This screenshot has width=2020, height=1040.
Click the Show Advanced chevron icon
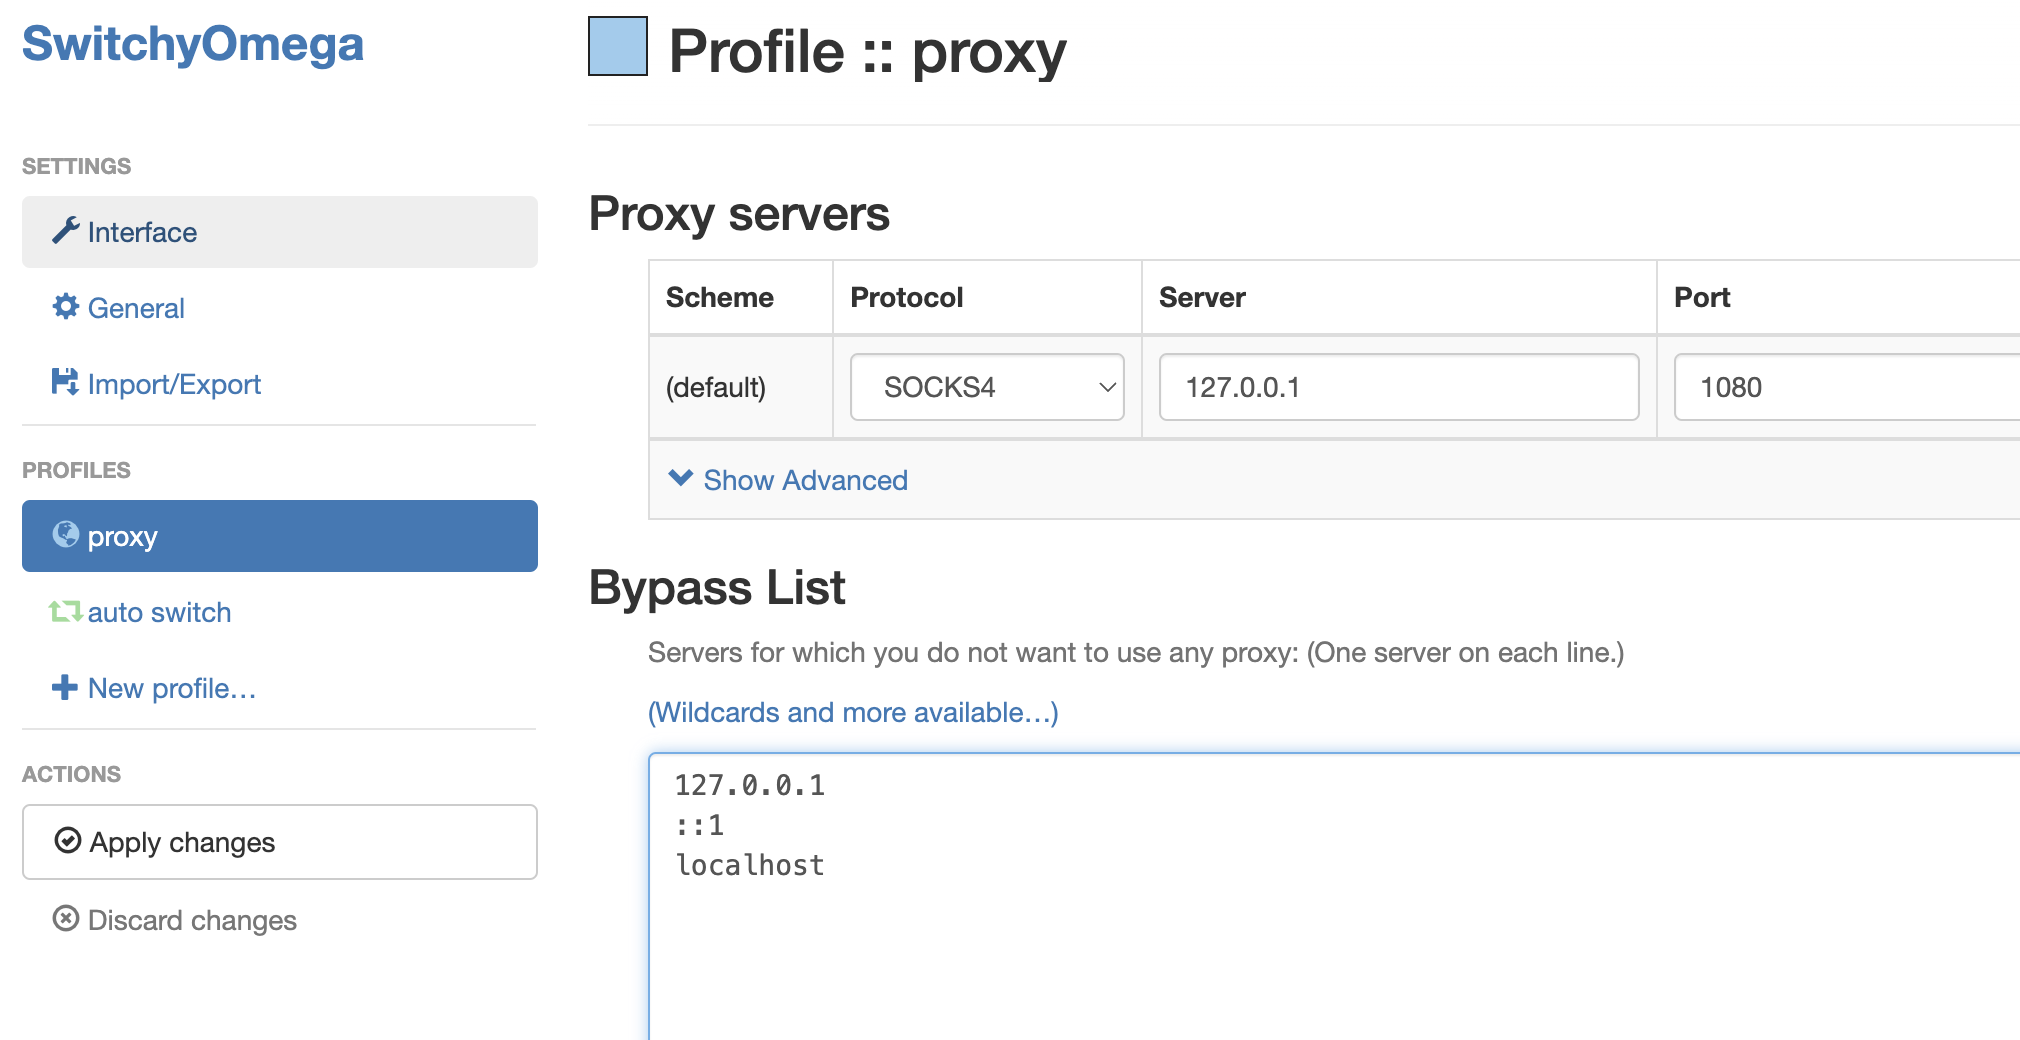(681, 478)
